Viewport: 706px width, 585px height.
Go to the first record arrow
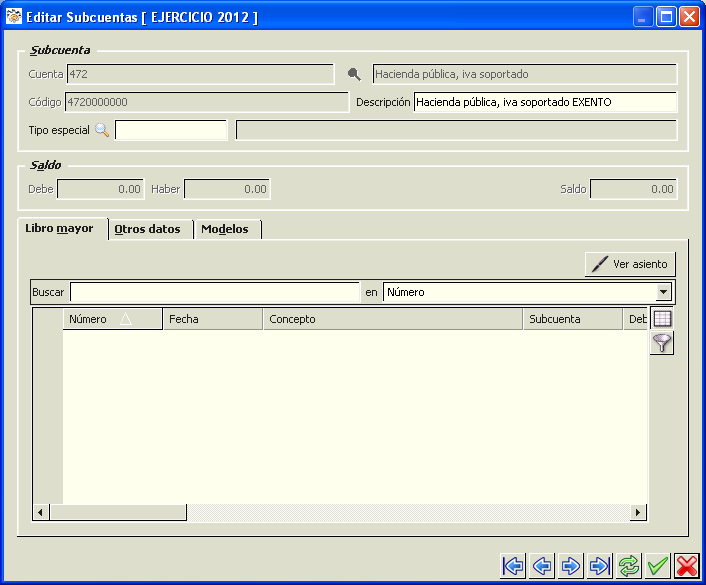513,566
